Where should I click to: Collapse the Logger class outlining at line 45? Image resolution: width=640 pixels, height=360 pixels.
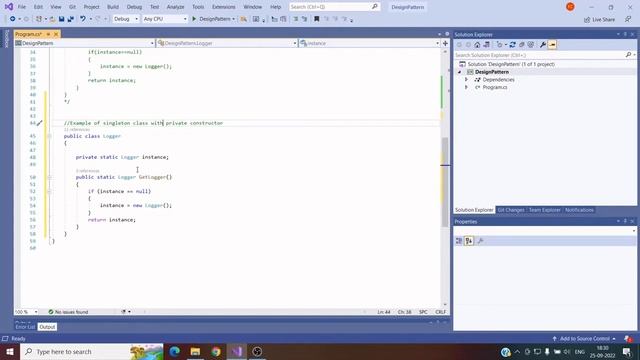click(49, 136)
